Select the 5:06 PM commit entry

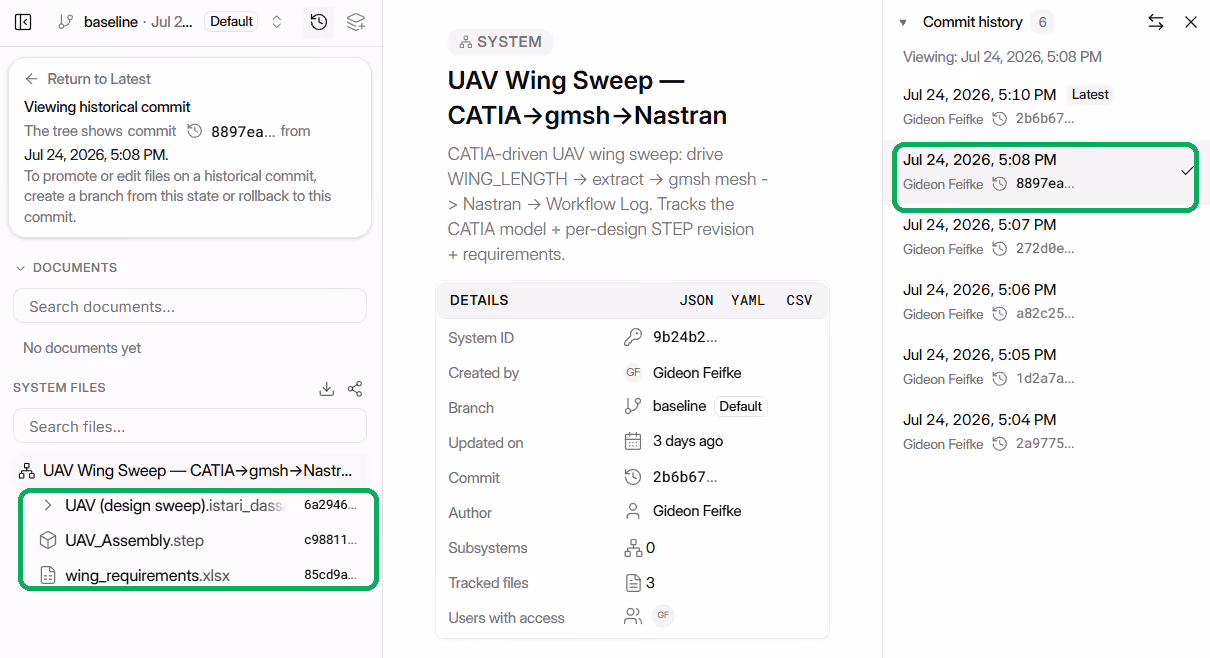click(x=1046, y=302)
